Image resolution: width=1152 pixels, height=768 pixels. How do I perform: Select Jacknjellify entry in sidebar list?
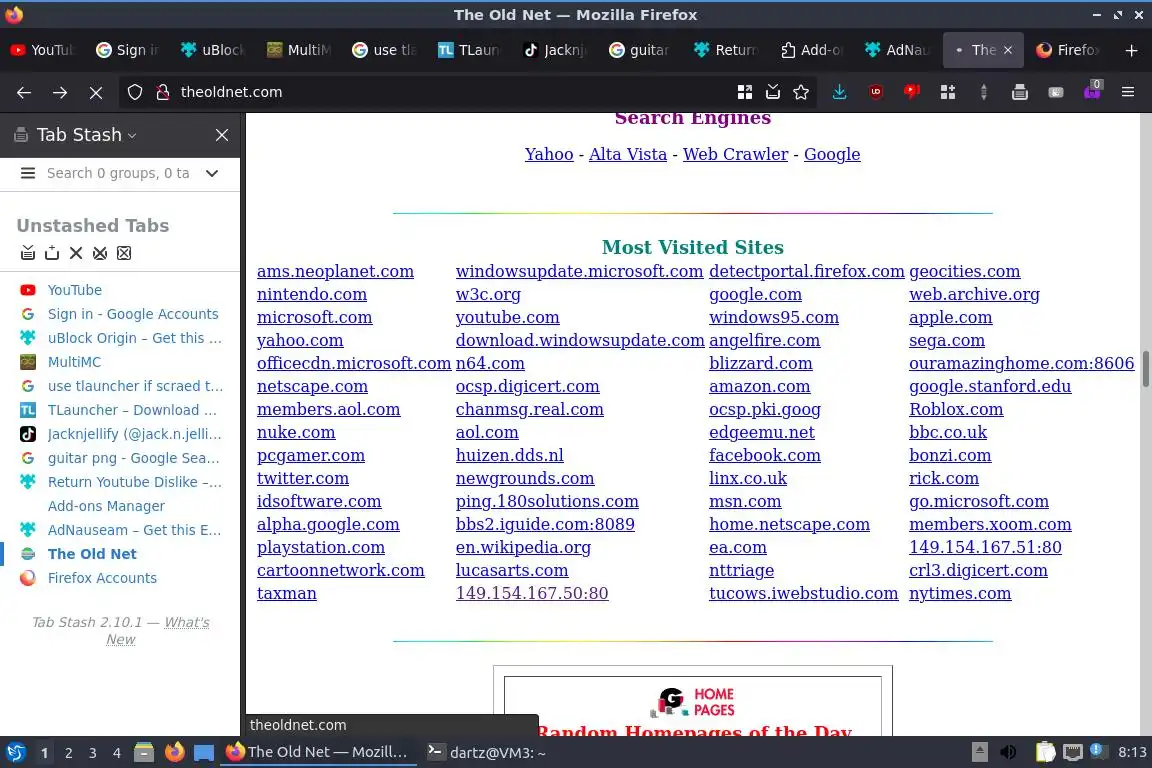tap(134, 434)
